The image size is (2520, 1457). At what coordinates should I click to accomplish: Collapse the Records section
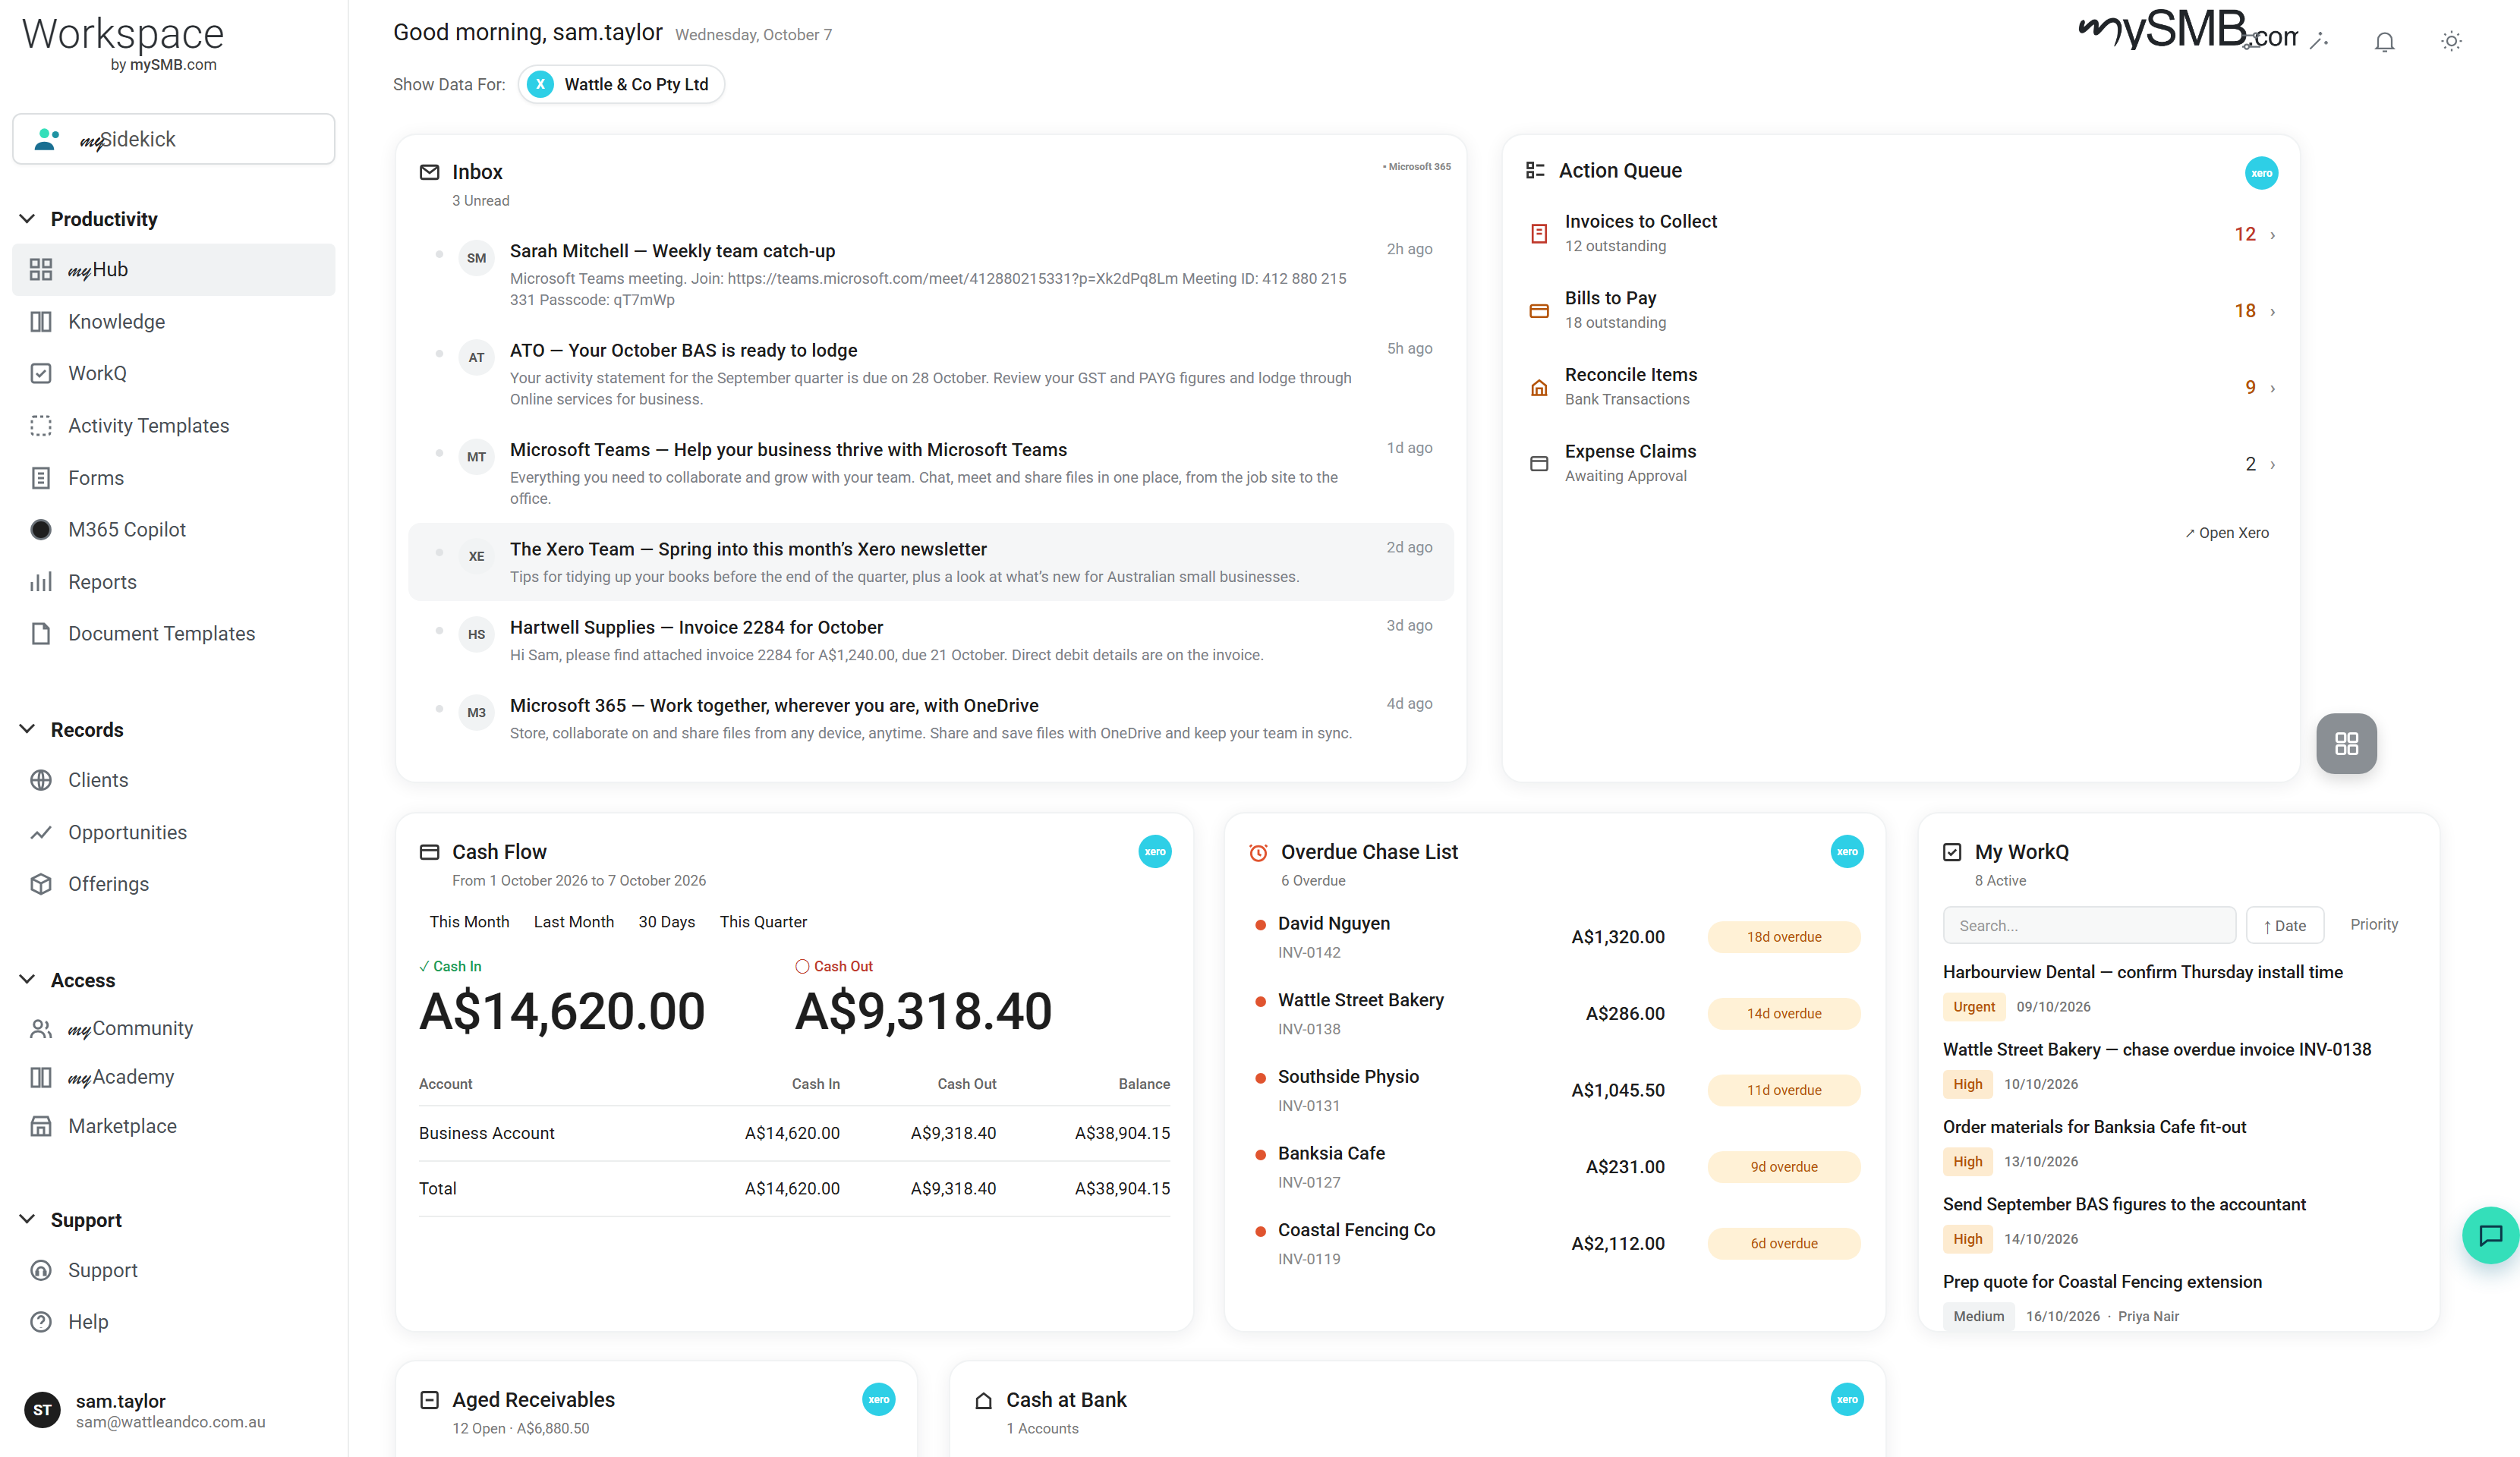click(x=28, y=730)
